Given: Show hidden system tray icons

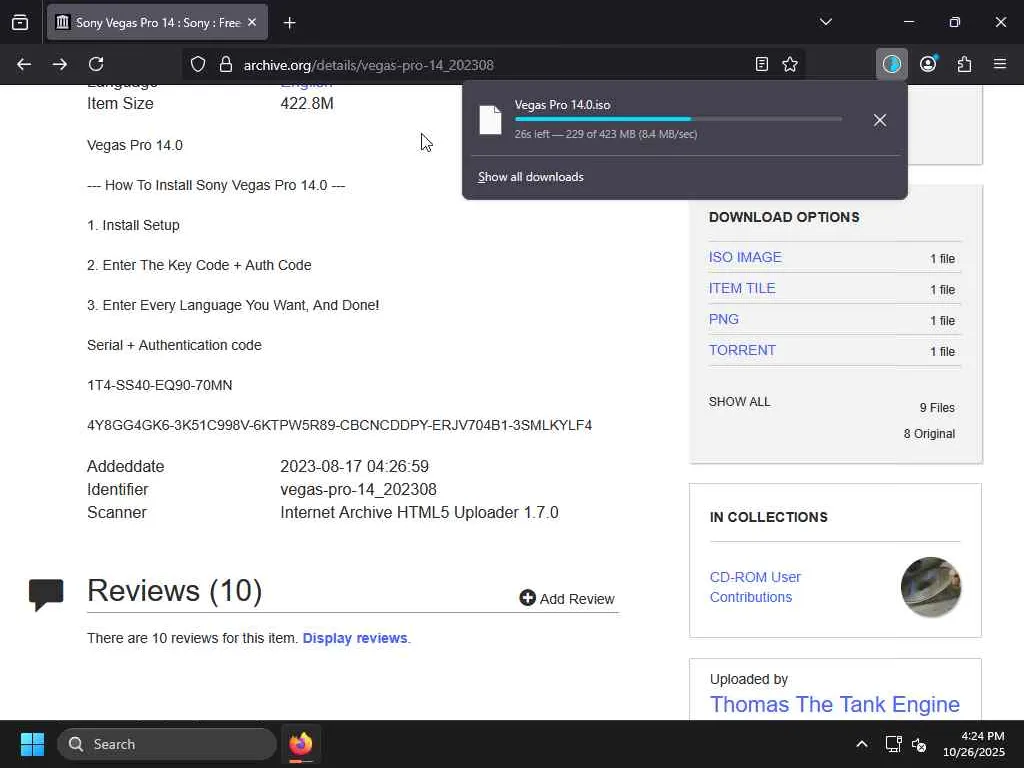Looking at the screenshot, I should point(862,744).
